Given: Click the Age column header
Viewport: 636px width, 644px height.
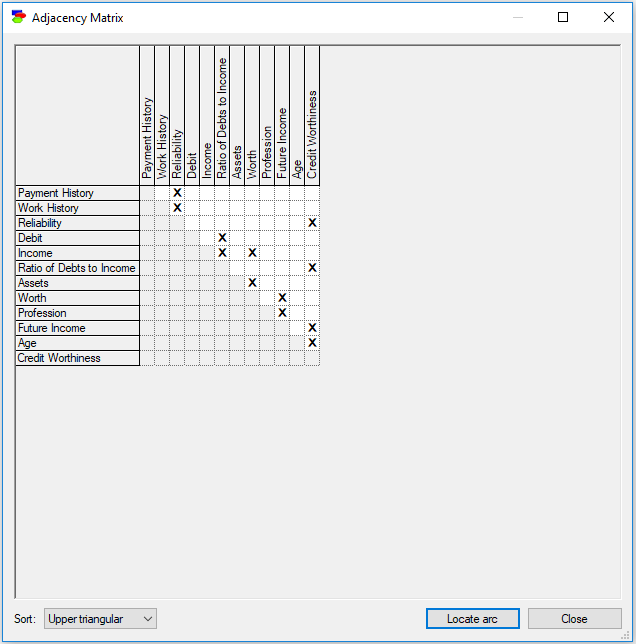Looking at the screenshot, I should tap(297, 116).
